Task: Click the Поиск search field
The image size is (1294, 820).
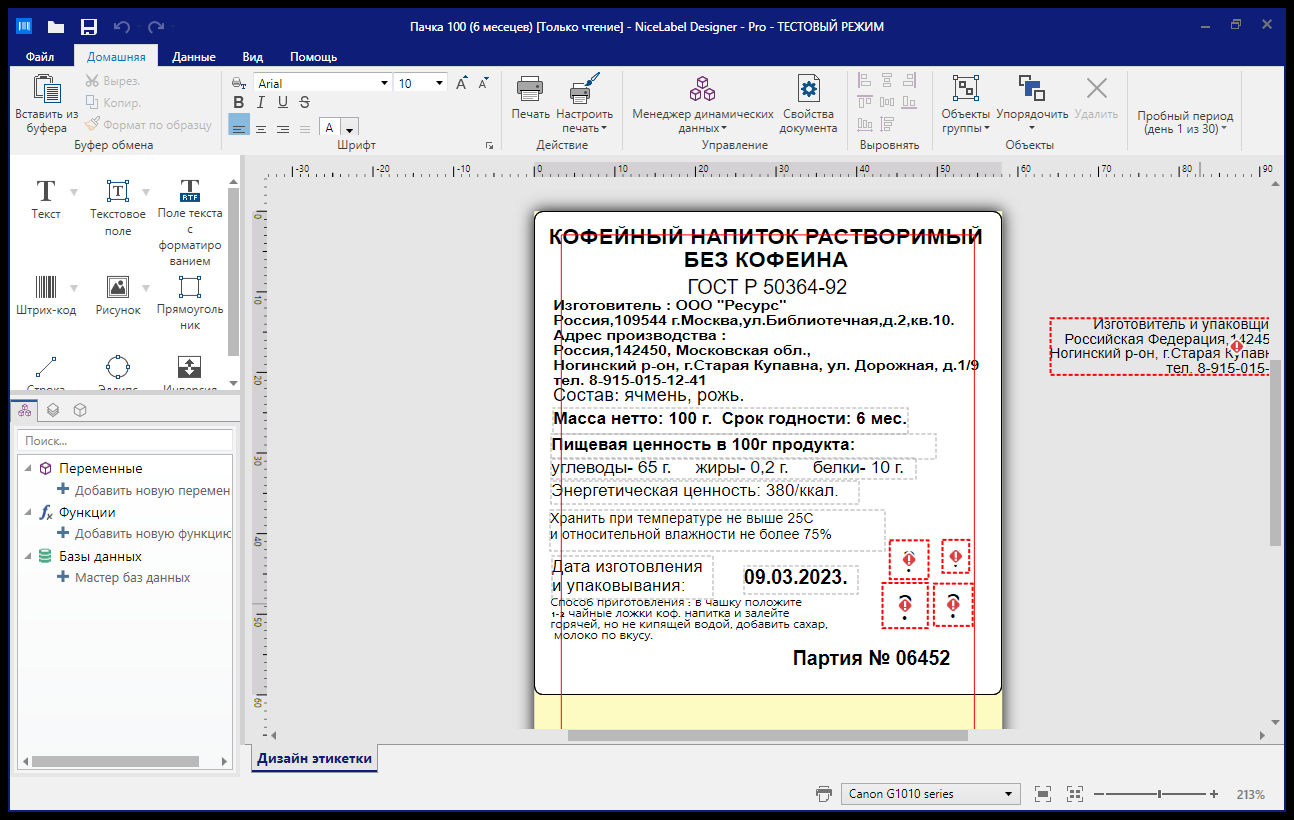Action: point(125,440)
